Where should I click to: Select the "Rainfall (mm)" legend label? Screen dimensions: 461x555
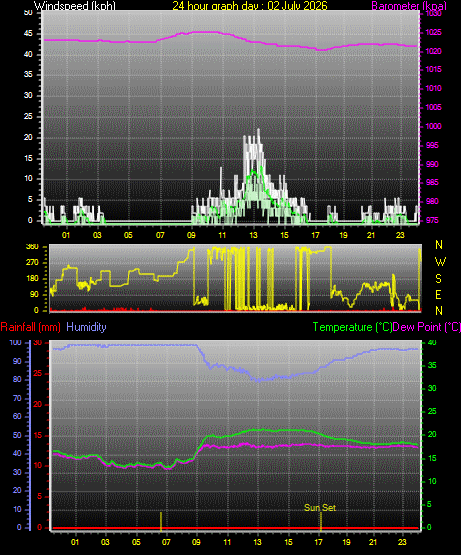point(30,327)
